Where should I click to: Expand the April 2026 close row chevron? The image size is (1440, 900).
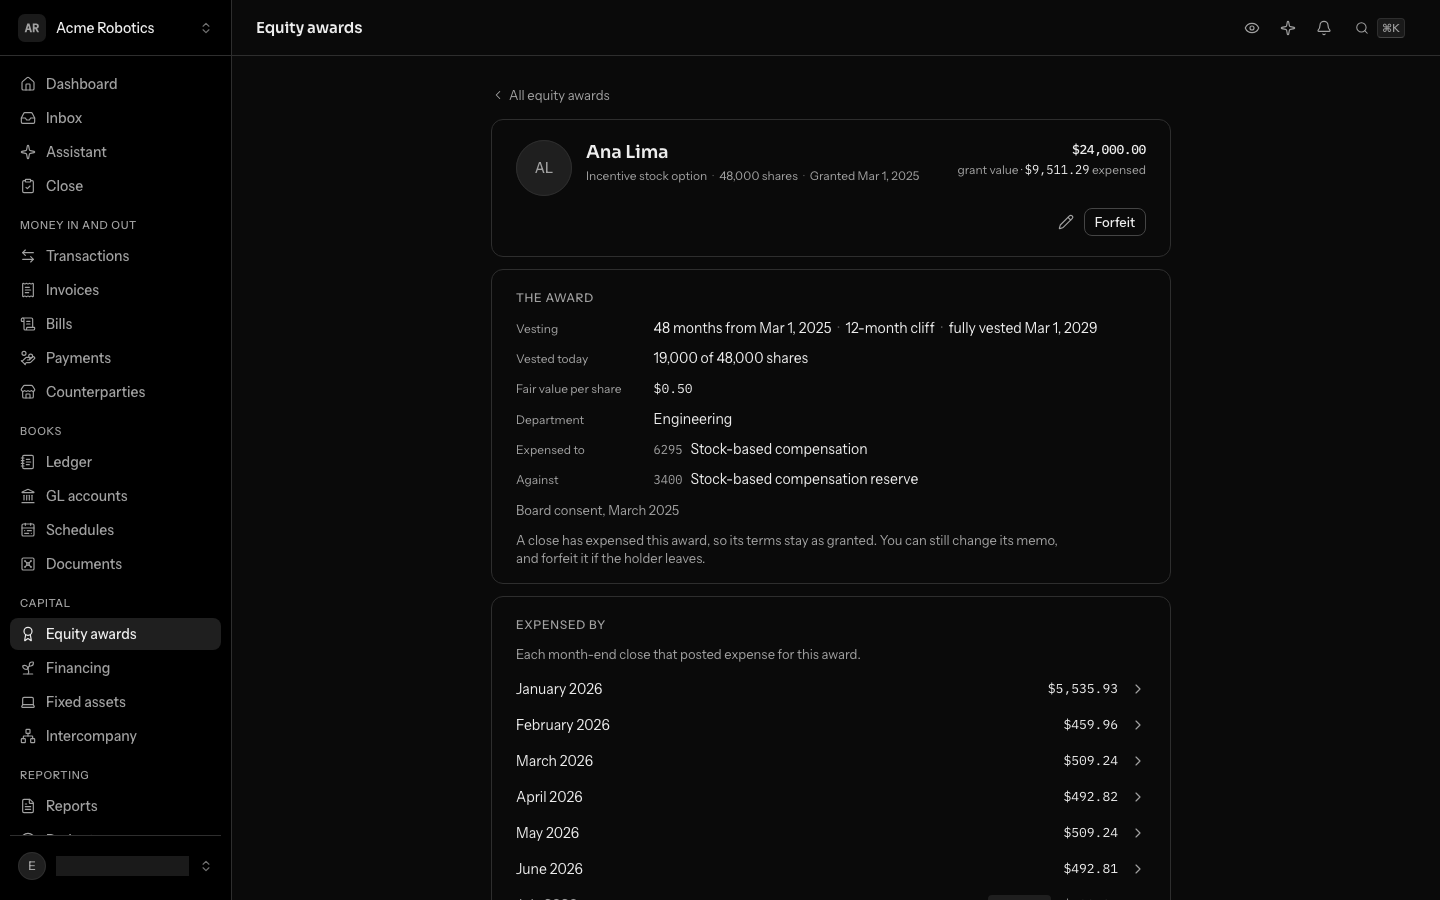click(x=1137, y=797)
